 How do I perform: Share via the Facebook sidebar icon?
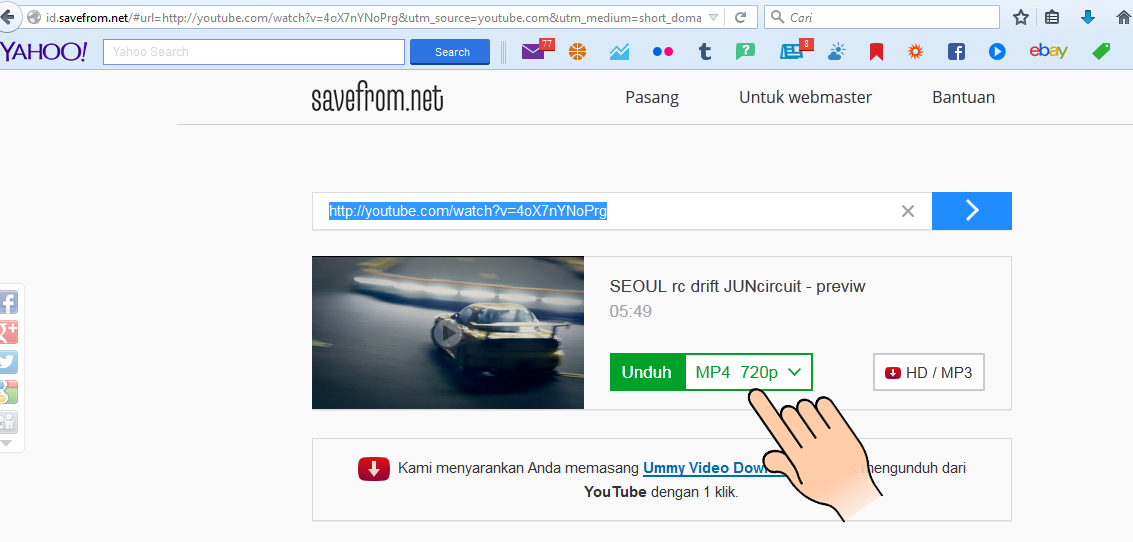7,302
